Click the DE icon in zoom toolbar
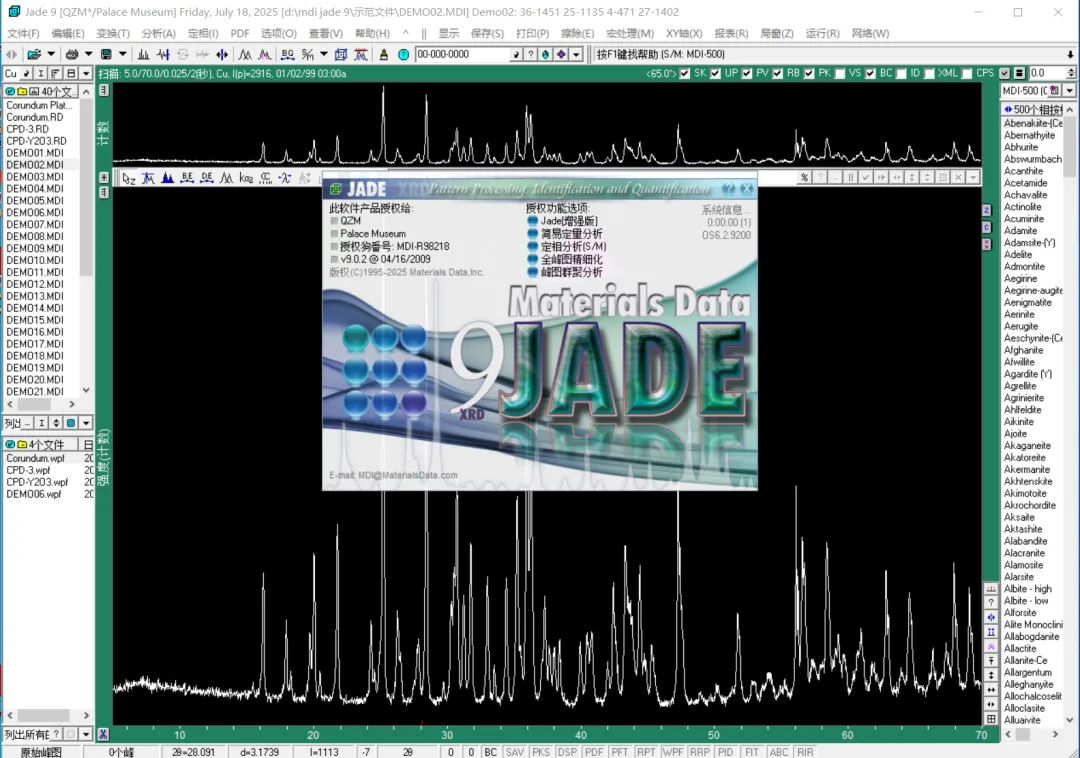 207,178
